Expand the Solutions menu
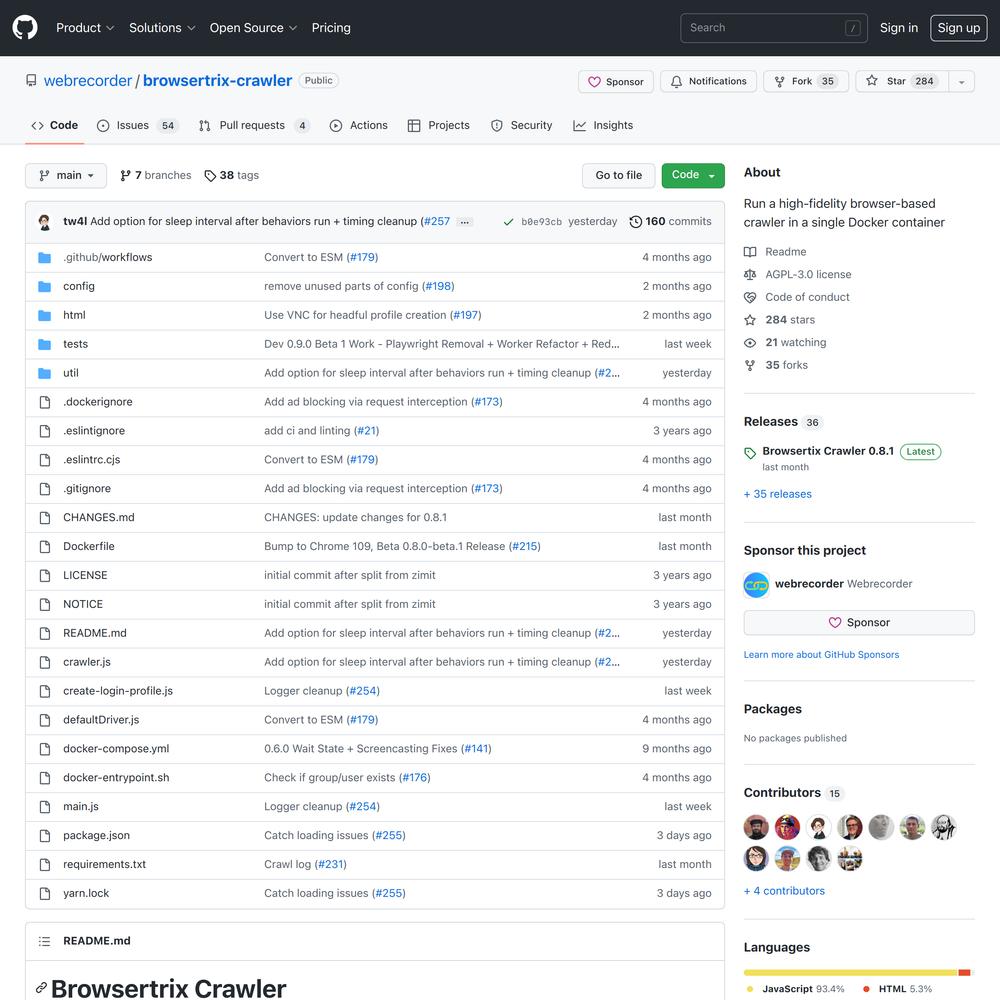This screenshot has height=1000, width=1000. (x=161, y=27)
